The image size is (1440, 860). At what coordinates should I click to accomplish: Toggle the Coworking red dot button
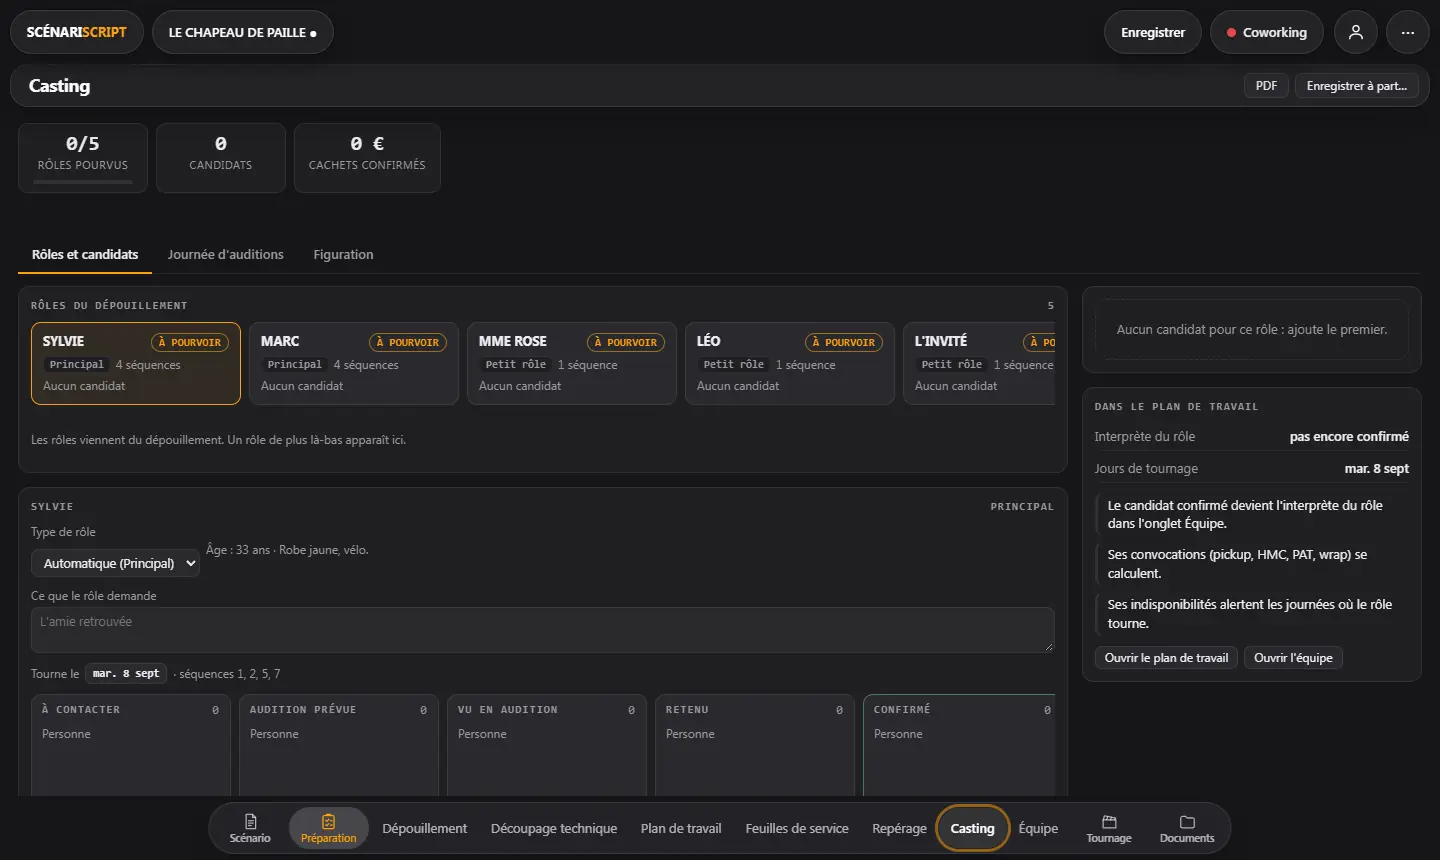tap(1266, 32)
